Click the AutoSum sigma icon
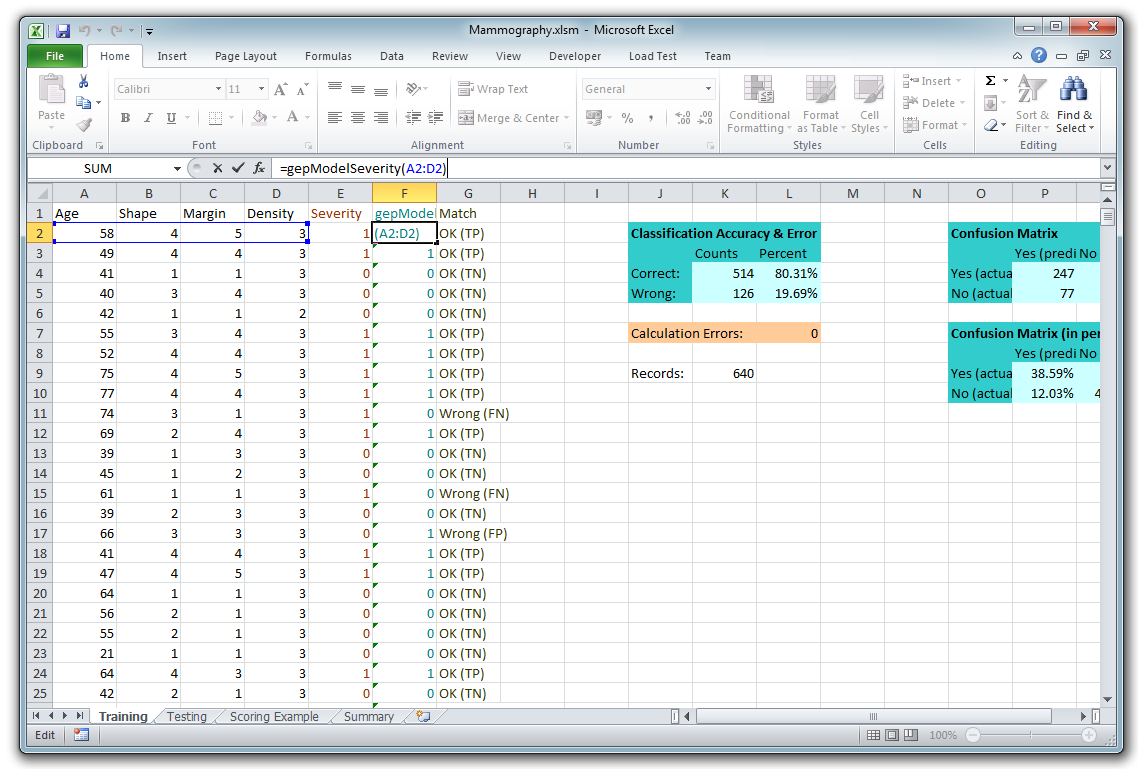 tap(990, 81)
